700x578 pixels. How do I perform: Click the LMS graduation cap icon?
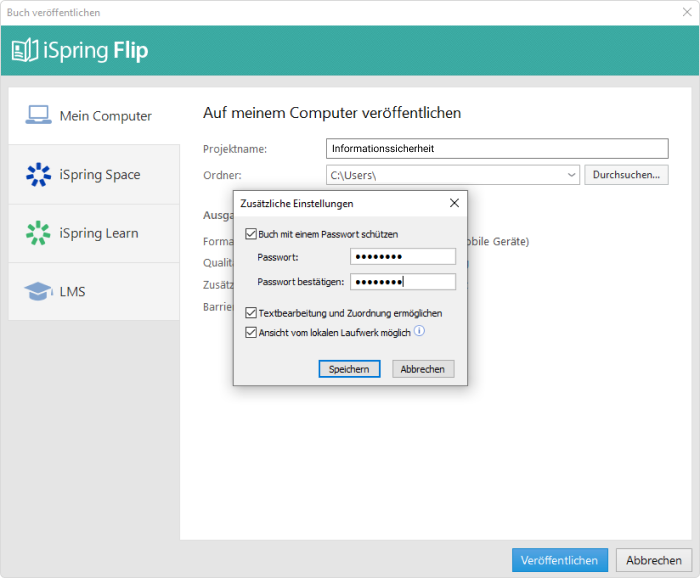click(38, 291)
